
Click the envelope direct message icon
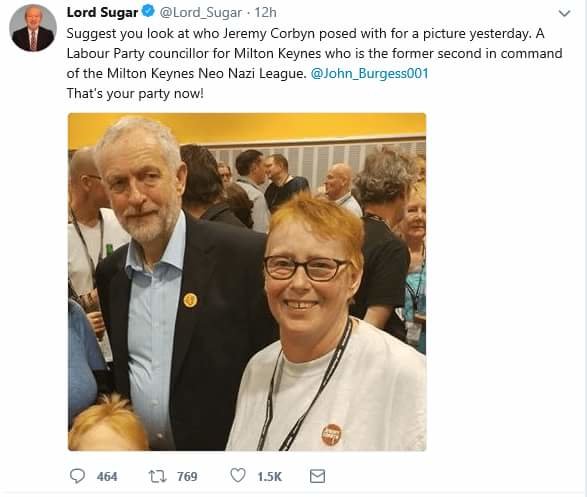point(317,476)
